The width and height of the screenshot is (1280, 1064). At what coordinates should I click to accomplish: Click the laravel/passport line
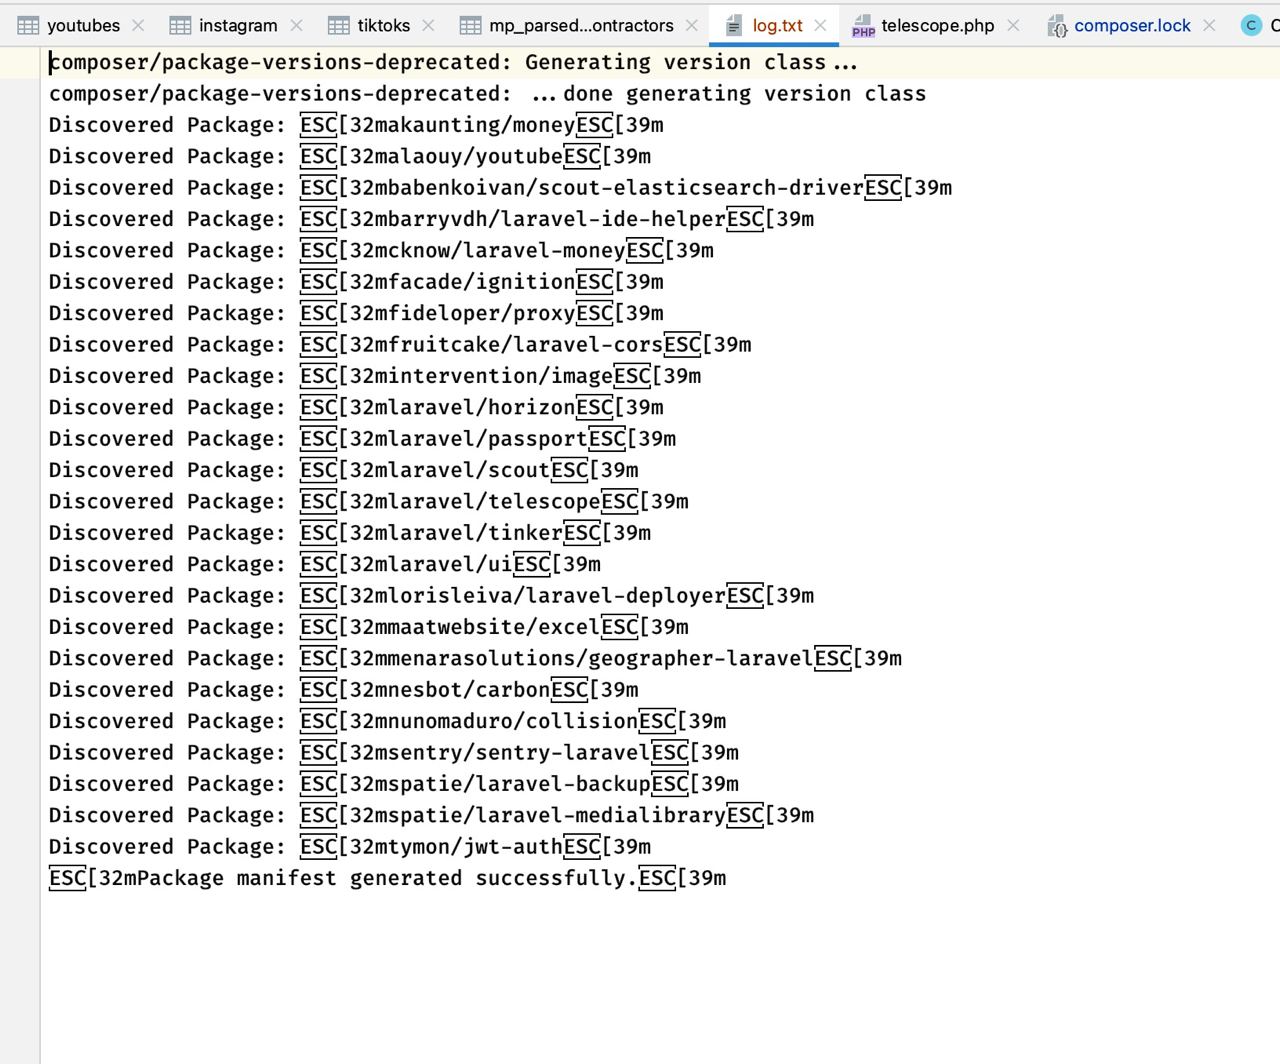tap(362, 439)
